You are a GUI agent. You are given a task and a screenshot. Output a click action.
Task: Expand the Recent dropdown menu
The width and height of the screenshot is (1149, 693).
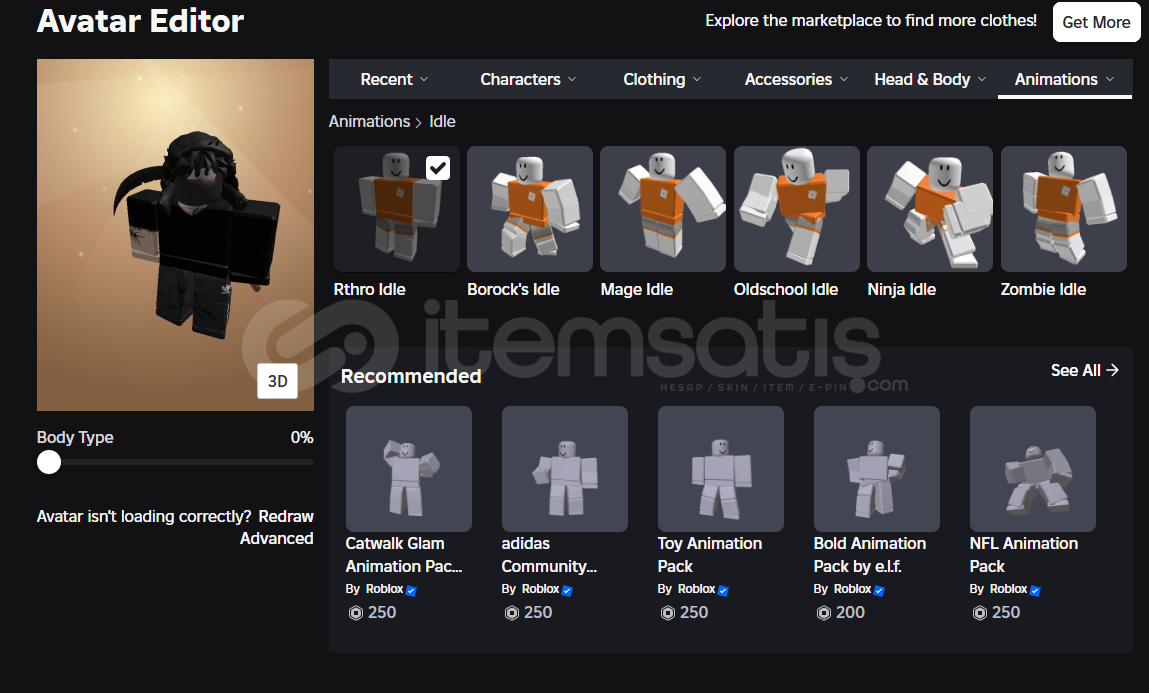coord(394,79)
